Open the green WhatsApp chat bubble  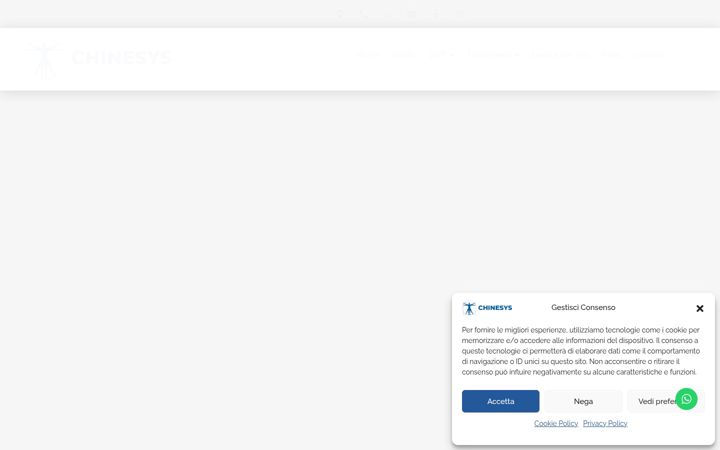click(x=686, y=399)
